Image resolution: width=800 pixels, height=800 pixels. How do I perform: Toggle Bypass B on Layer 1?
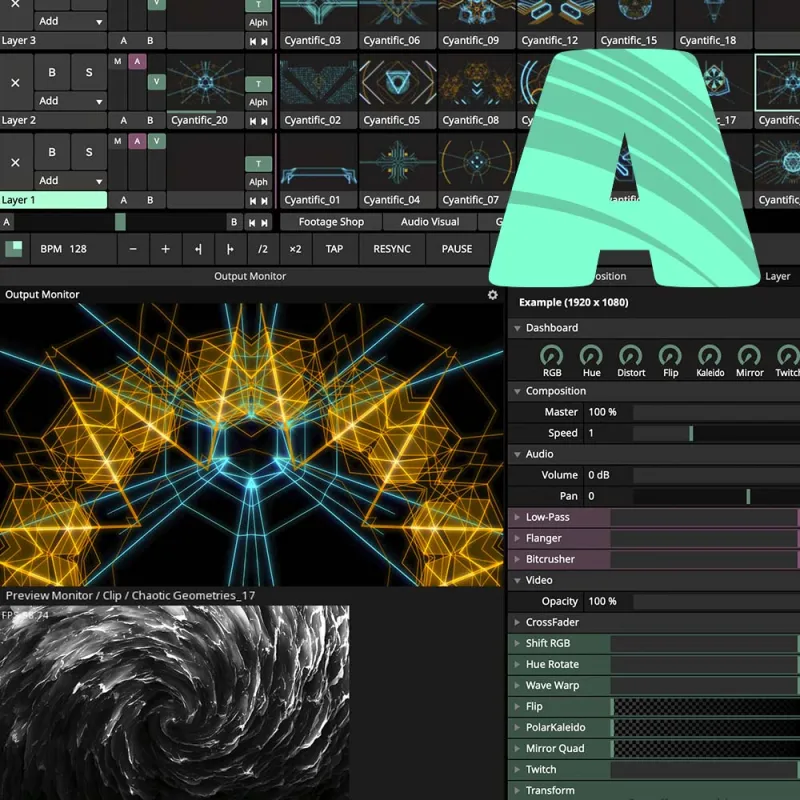pyautogui.click(x=52, y=152)
